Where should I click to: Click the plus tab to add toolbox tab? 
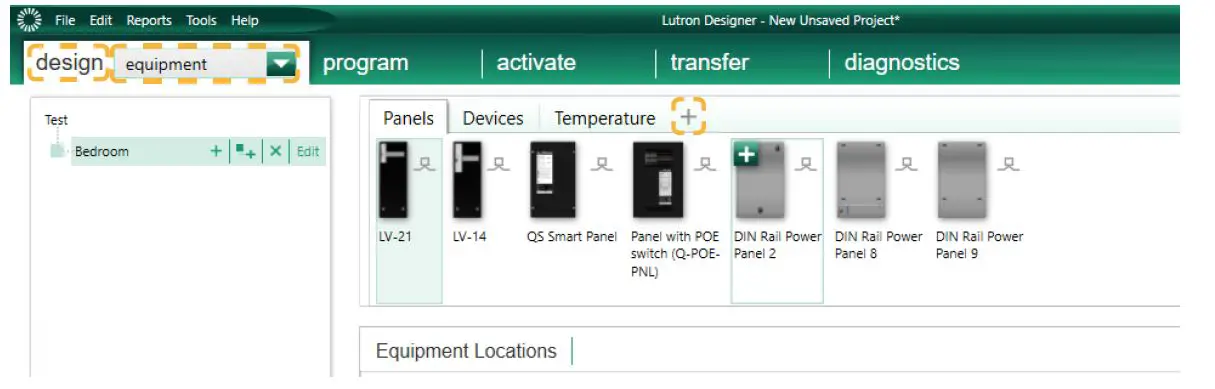(x=687, y=117)
